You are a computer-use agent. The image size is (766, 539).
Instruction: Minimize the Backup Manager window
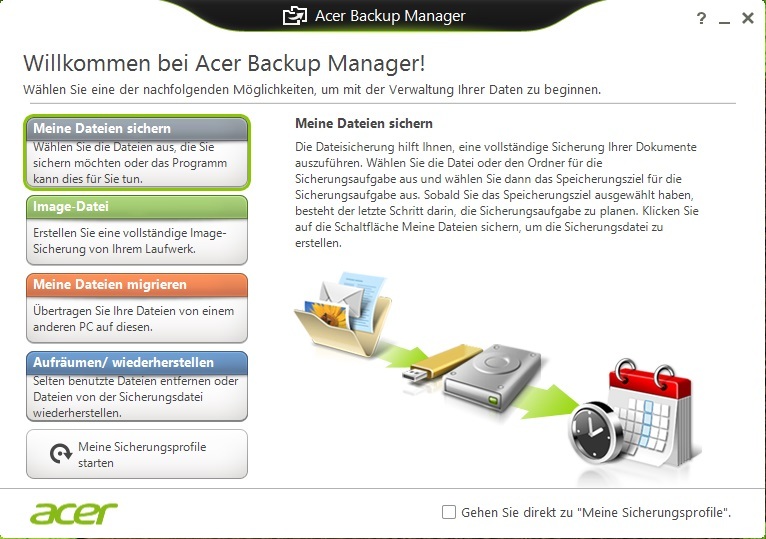tap(724, 20)
